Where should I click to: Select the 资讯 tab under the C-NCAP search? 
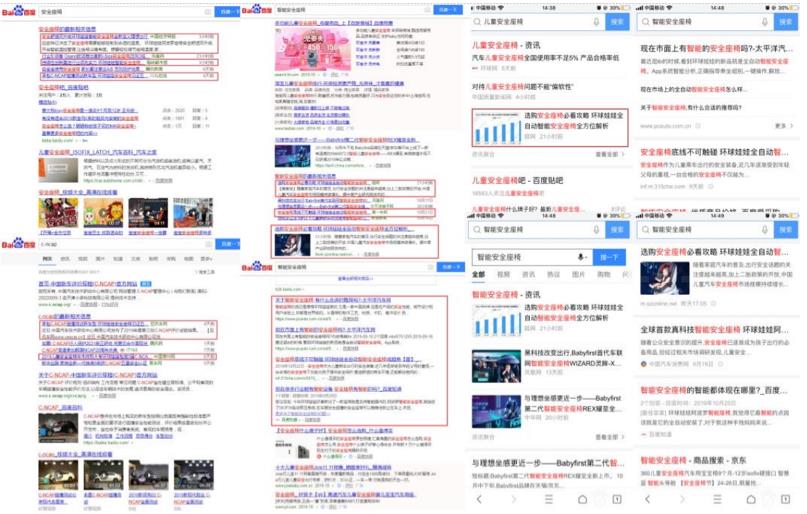pyautogui.click(x=65, y=259)
